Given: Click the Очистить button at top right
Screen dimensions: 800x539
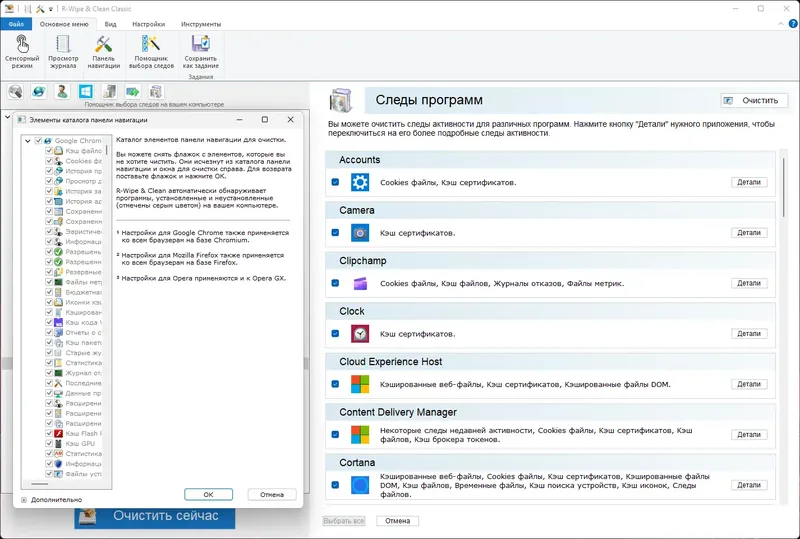Looking at the screenshot, I should [754, 101].
